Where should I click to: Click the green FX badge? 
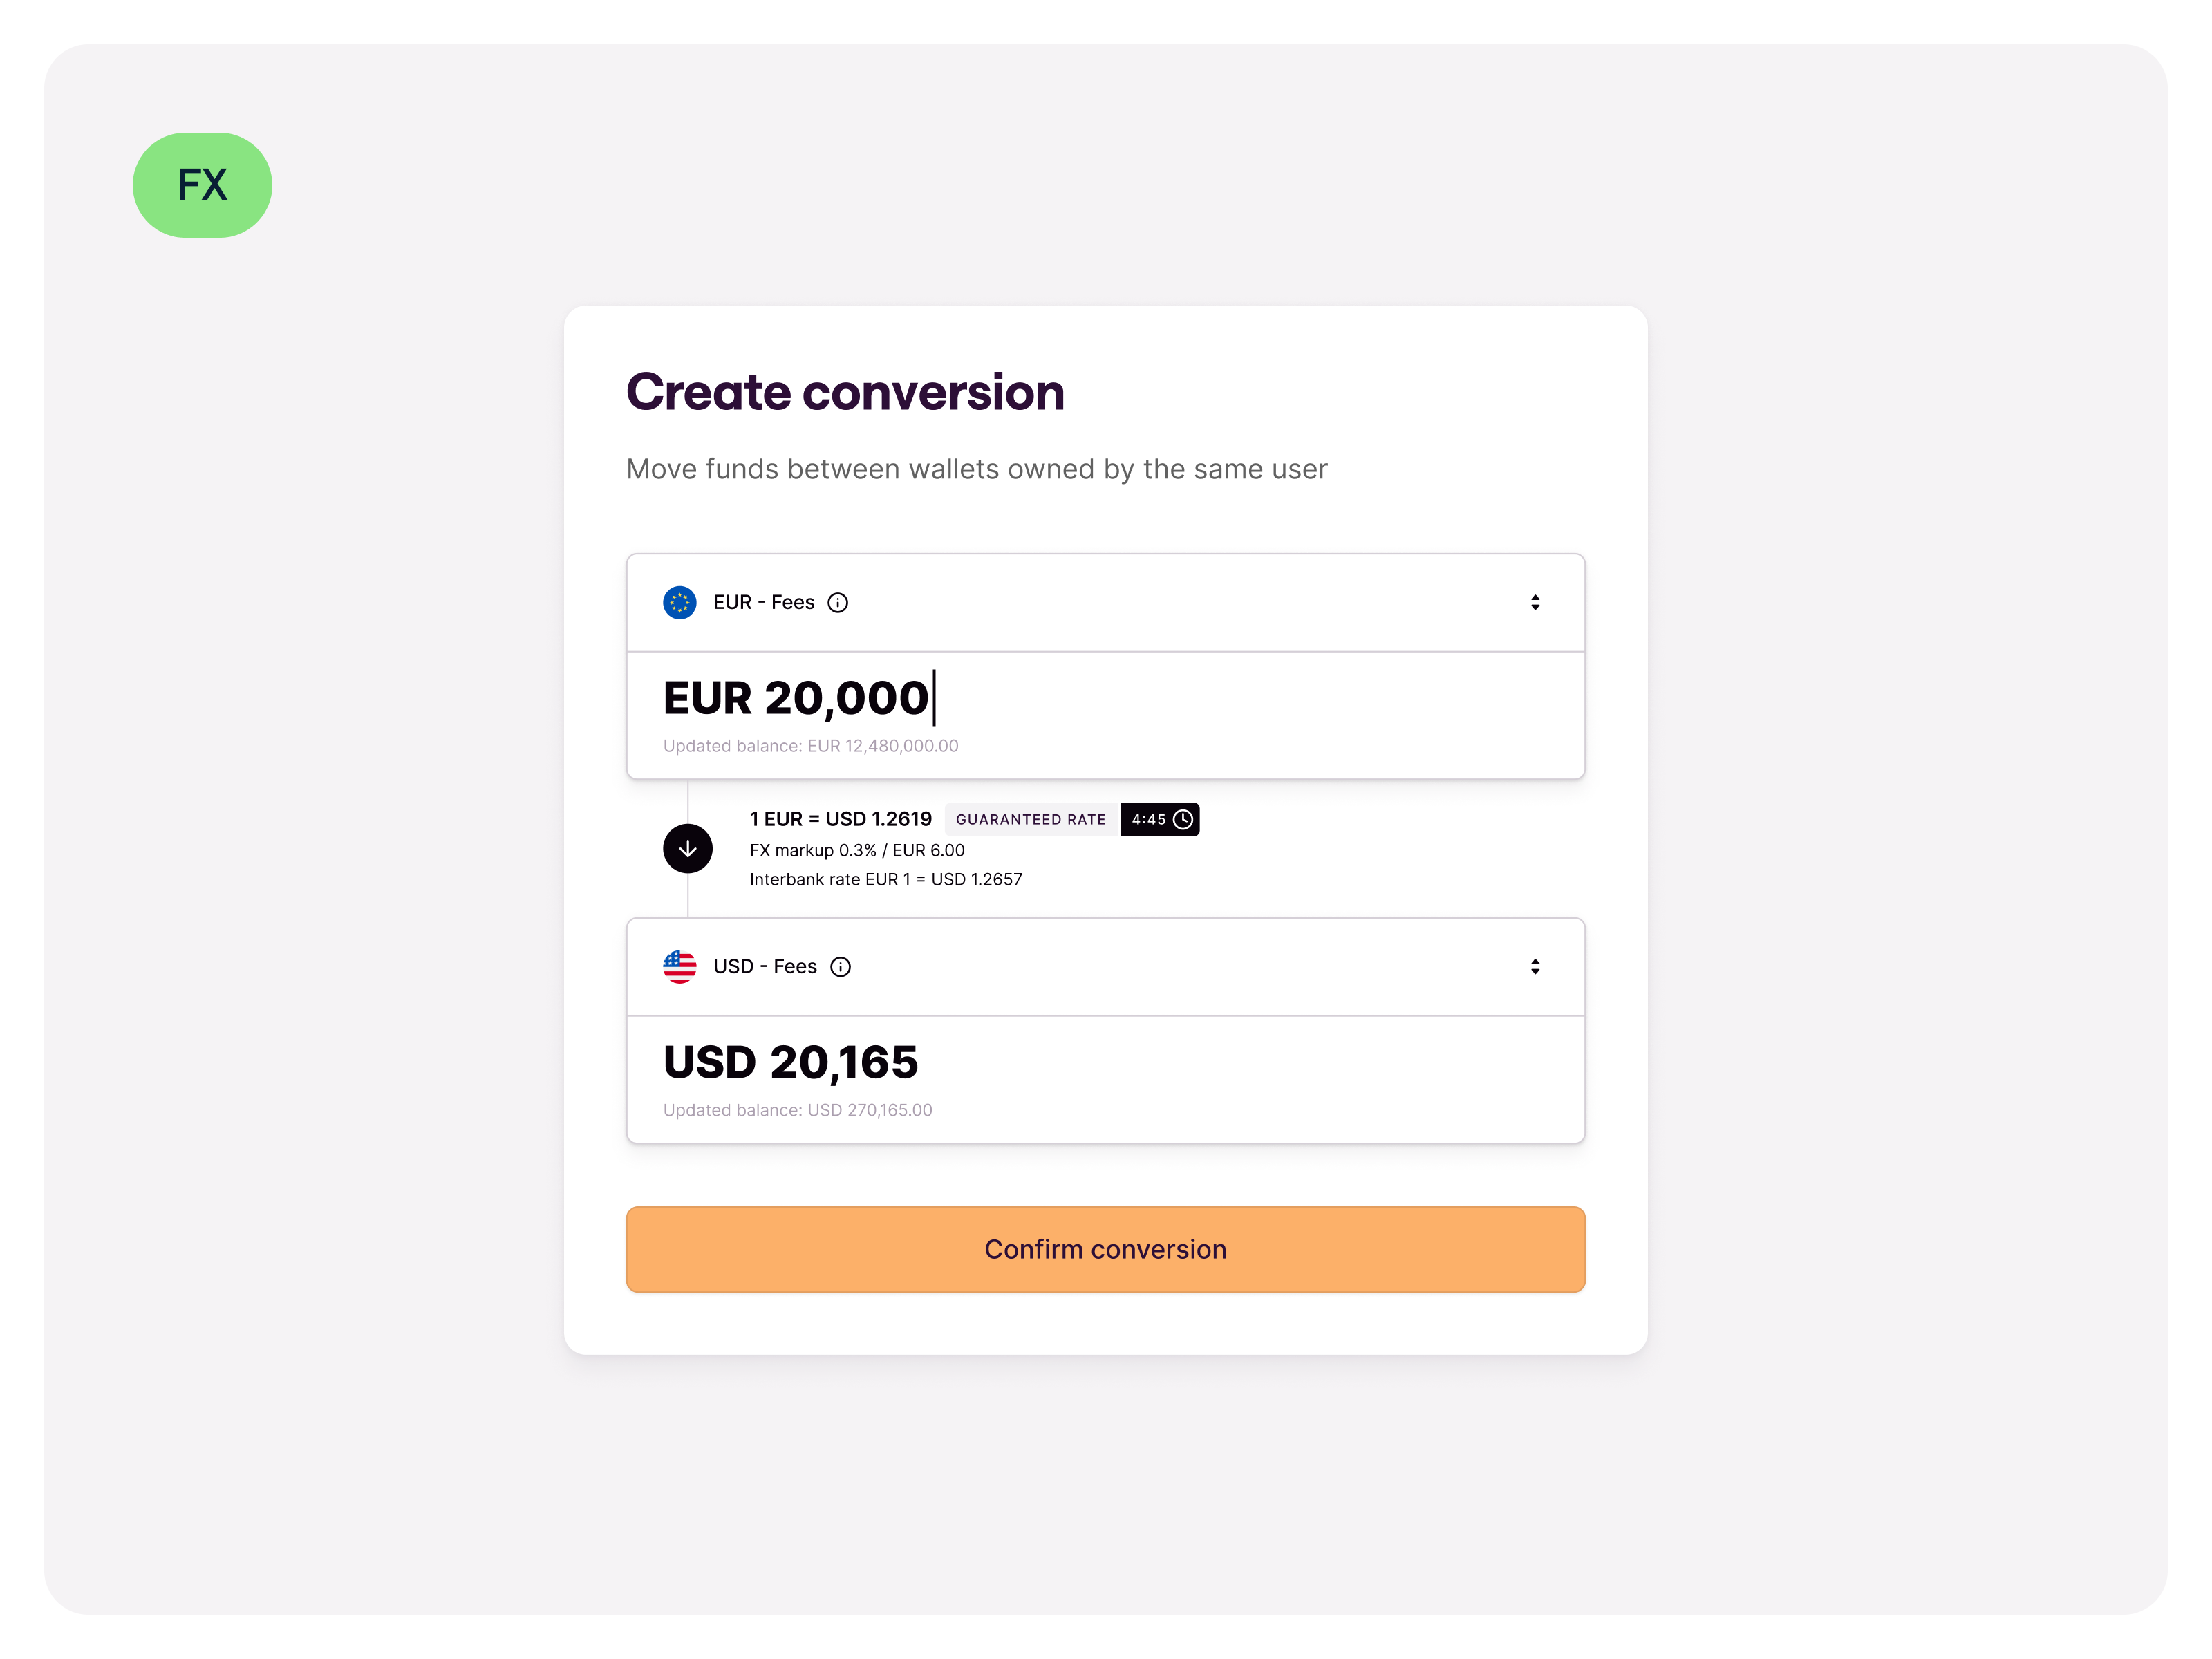pyautogui.click(x=202, y=184)
